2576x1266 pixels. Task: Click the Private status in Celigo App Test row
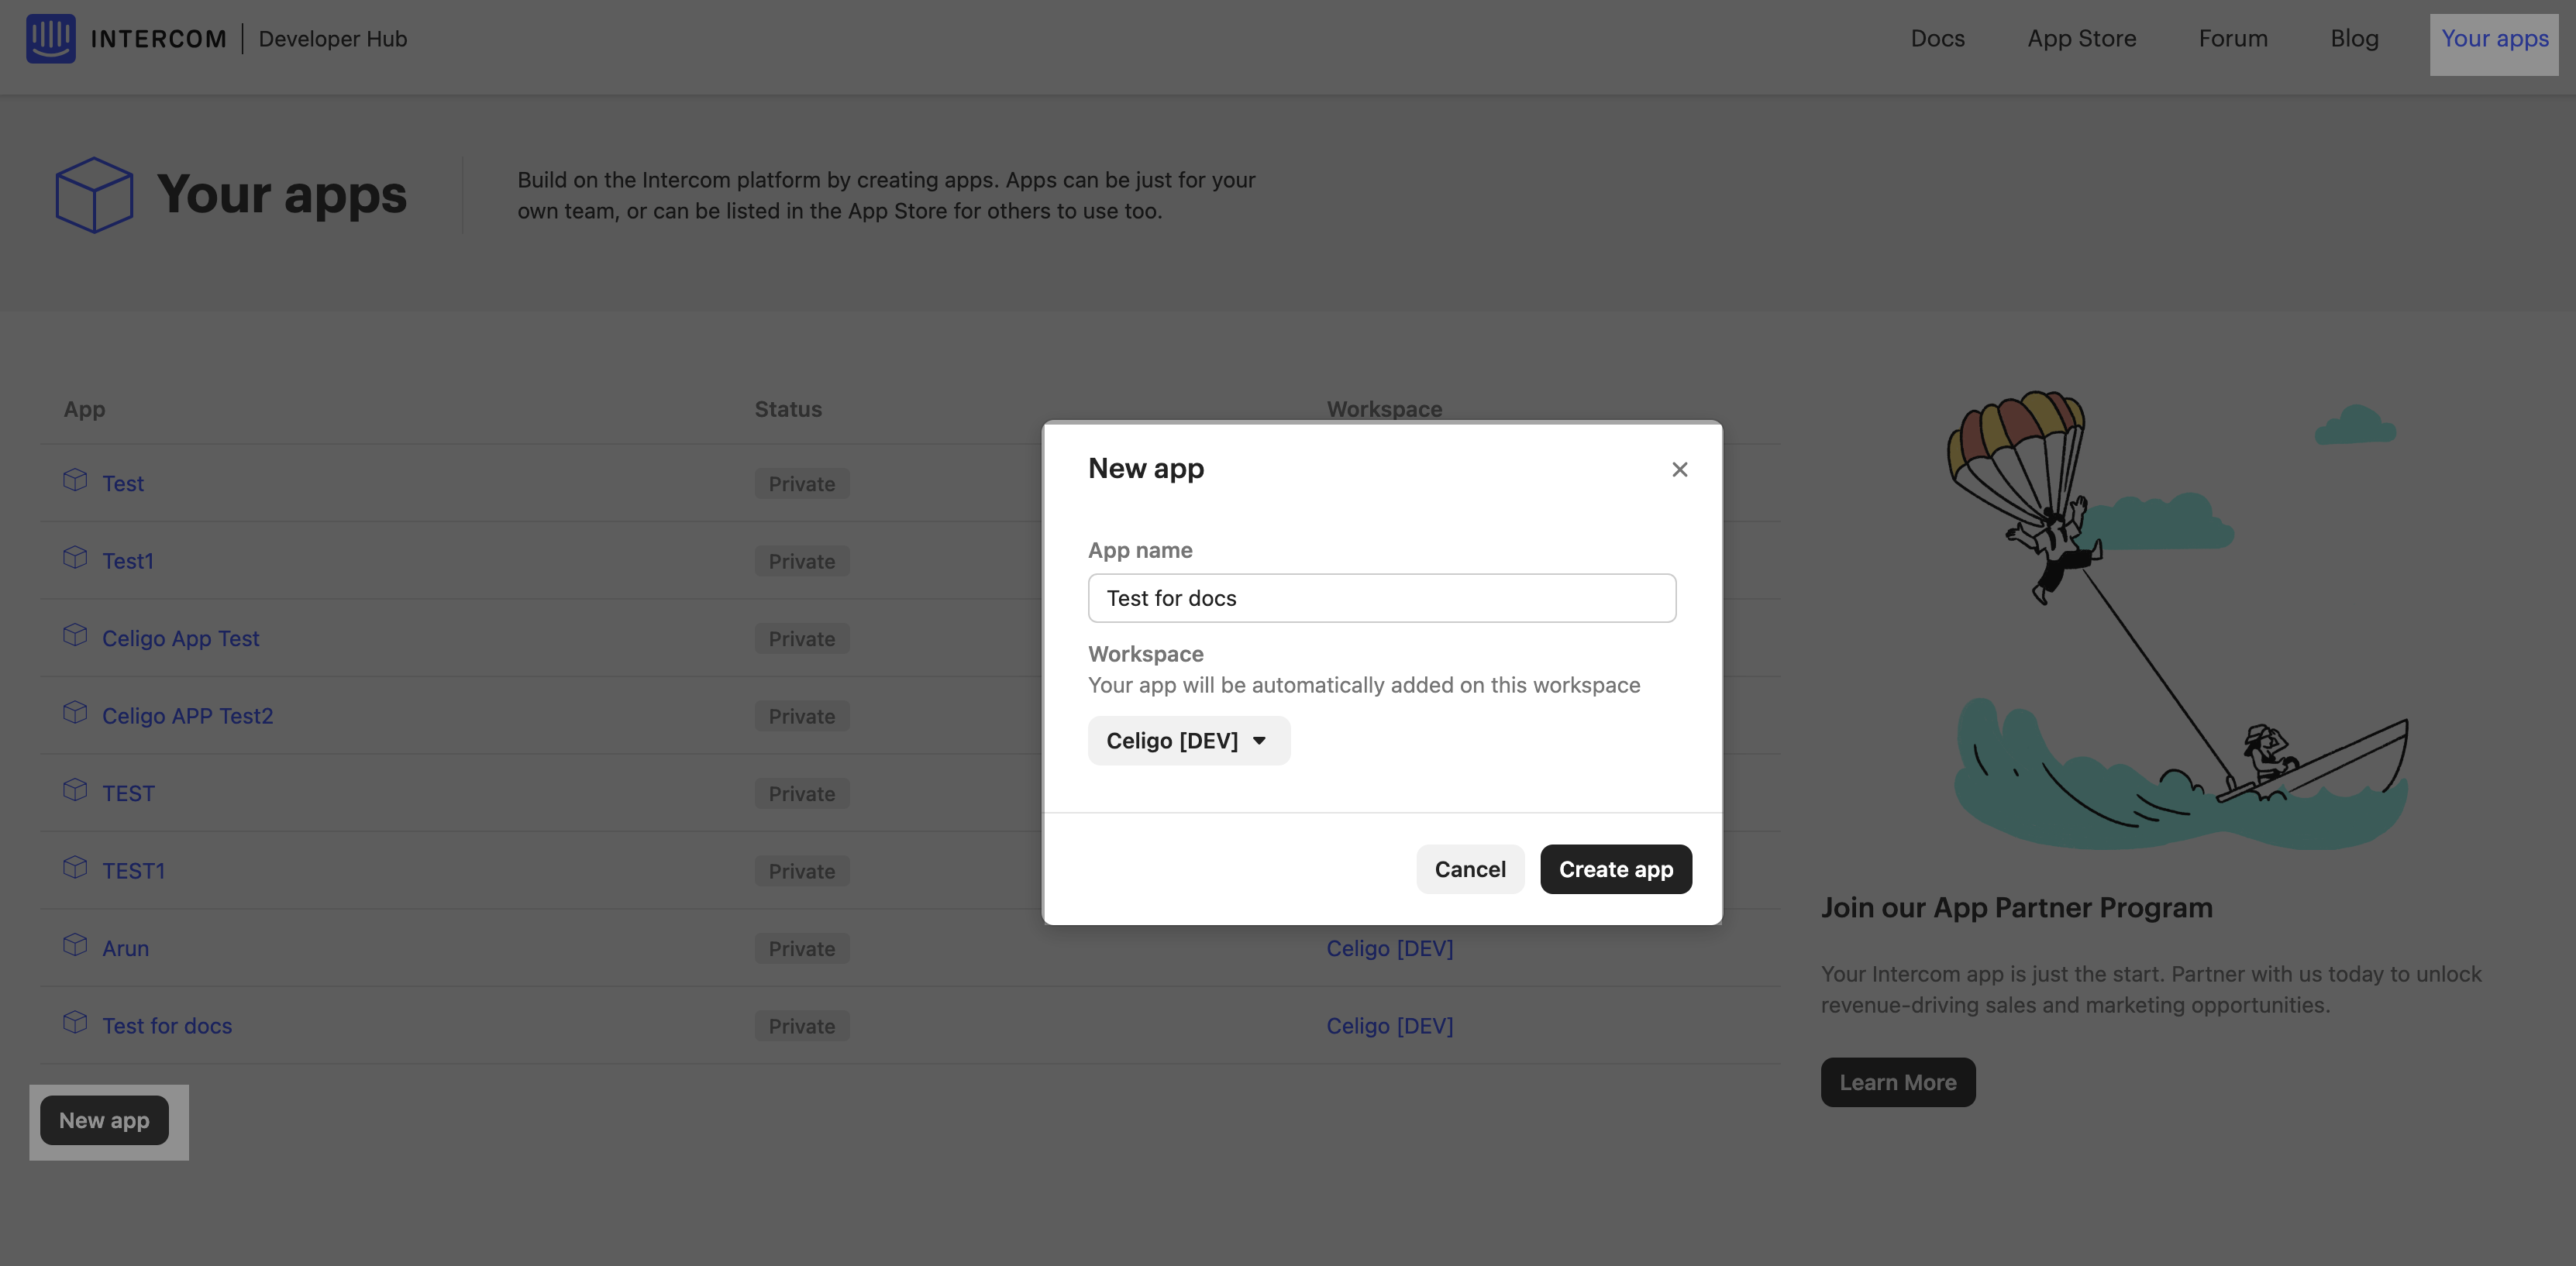(x=802, y=639)
